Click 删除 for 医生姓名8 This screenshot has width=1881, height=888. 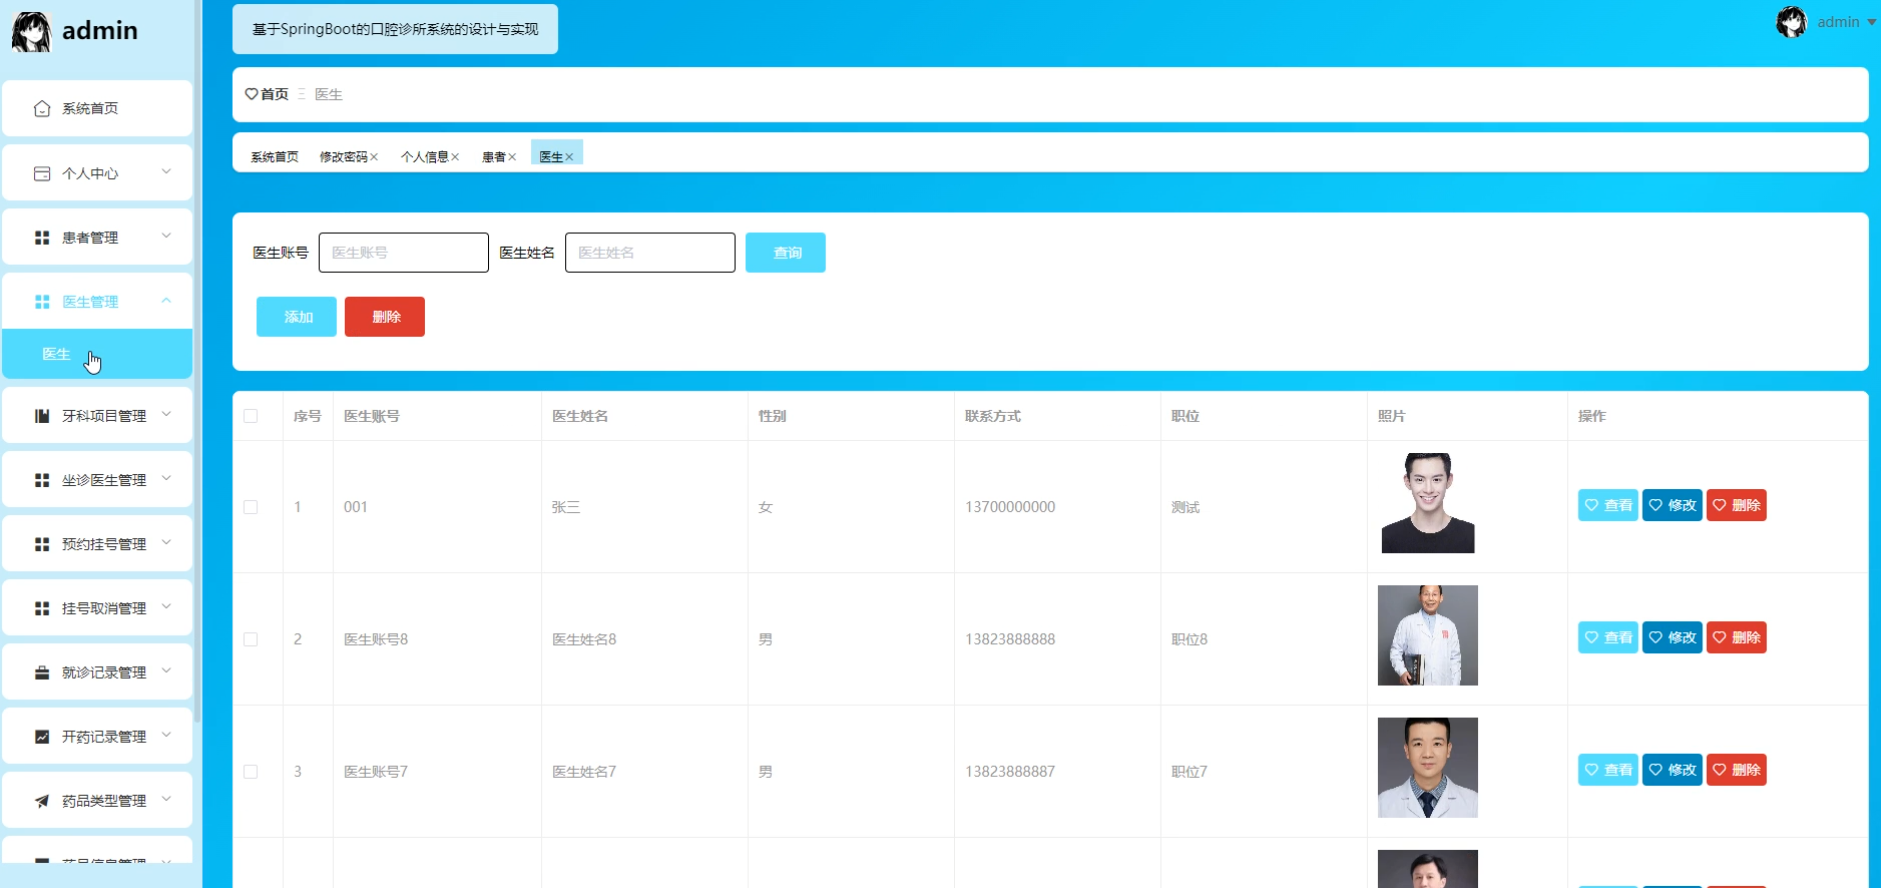1736,637
